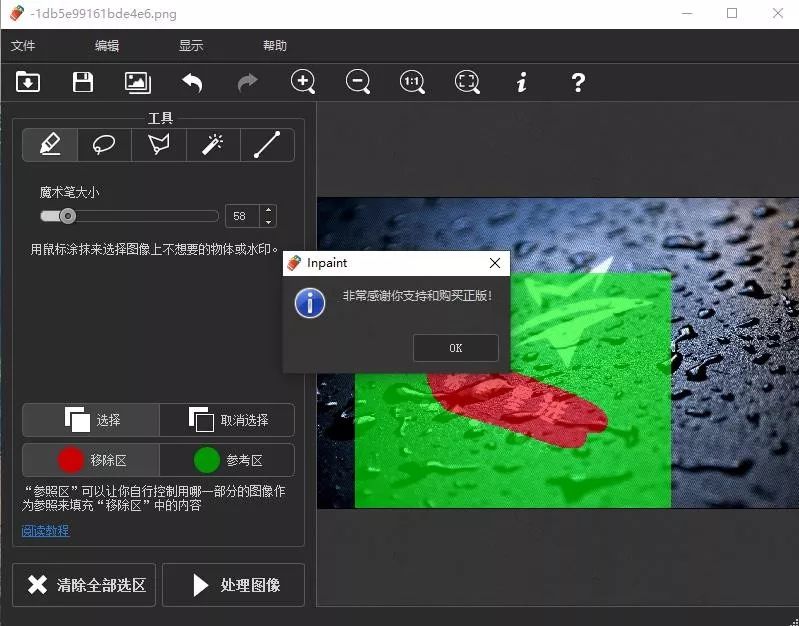The image size is (799, 626).
Task: Switch to the red 移除区 mode
Action: tap(91, 460)
